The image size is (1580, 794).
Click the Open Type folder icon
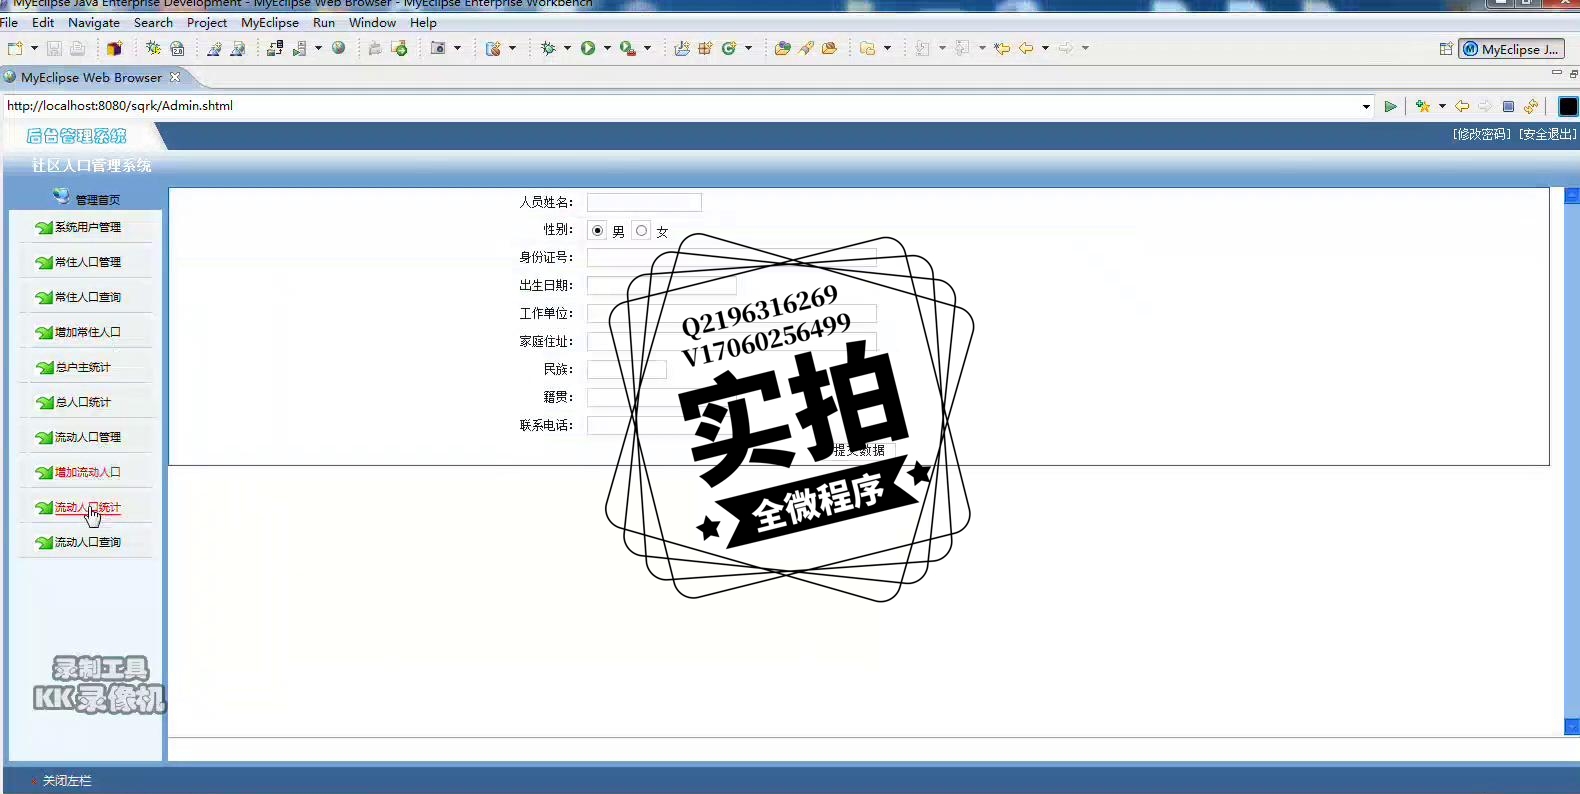(x=783, y=48)
